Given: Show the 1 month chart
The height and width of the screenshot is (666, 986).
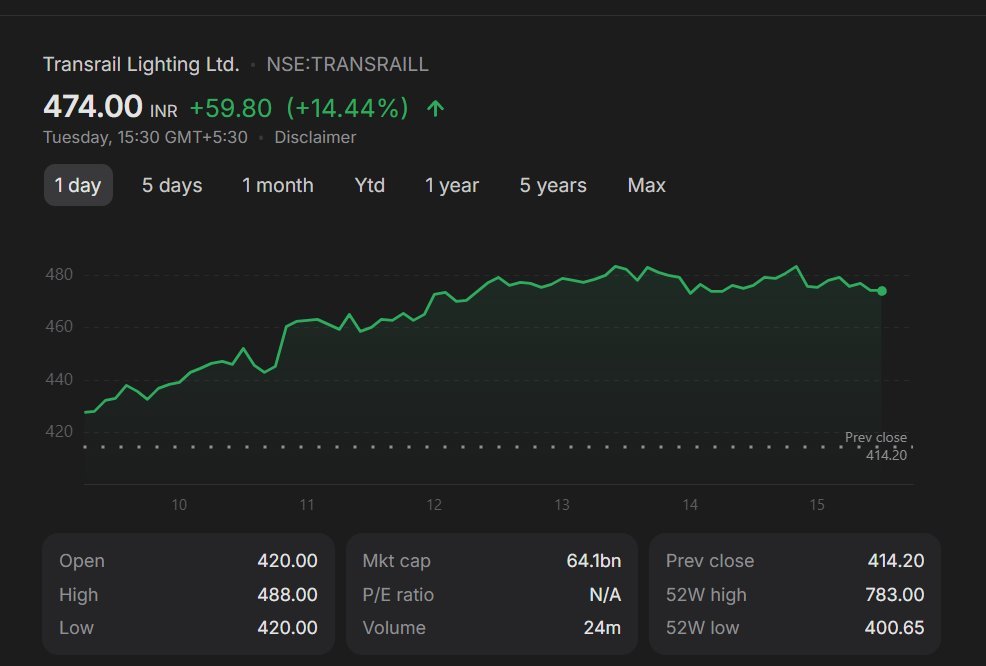Looking at the screenshot, I should (x=277, y=185).
